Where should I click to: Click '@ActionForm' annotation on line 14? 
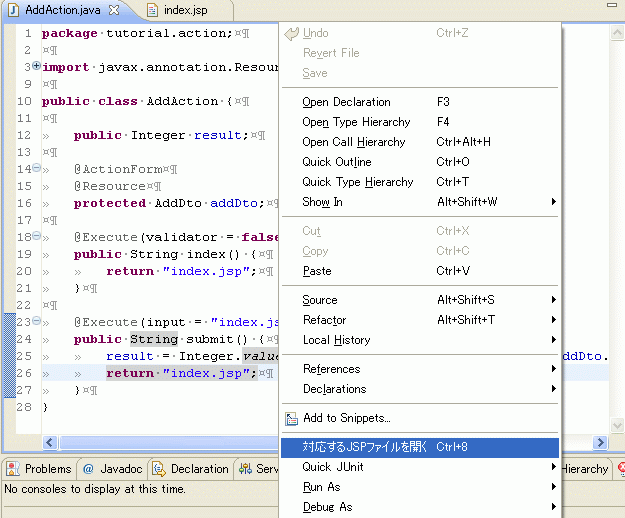point(118,169)
